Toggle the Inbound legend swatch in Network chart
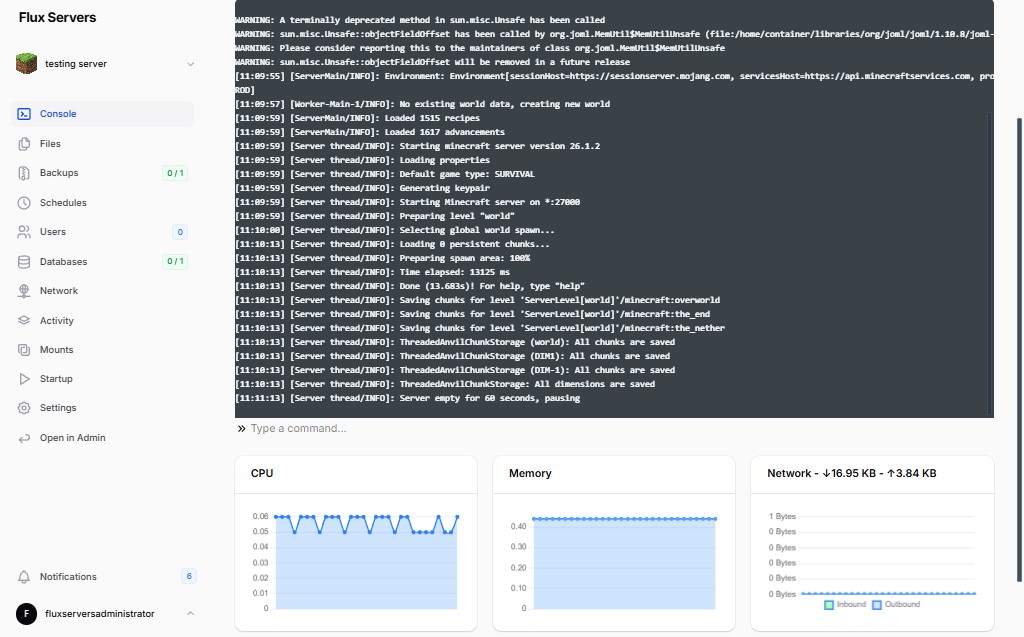1024x637 pixels. point(829,604)
